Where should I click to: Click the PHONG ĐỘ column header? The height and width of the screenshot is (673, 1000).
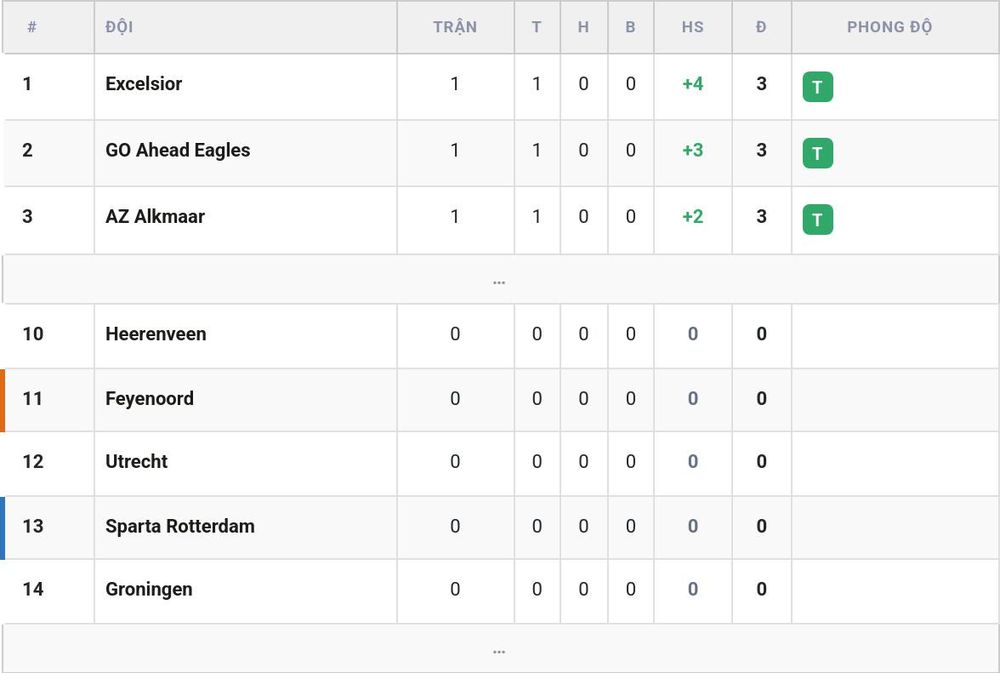pyautogui.click(x=890, y=27)
